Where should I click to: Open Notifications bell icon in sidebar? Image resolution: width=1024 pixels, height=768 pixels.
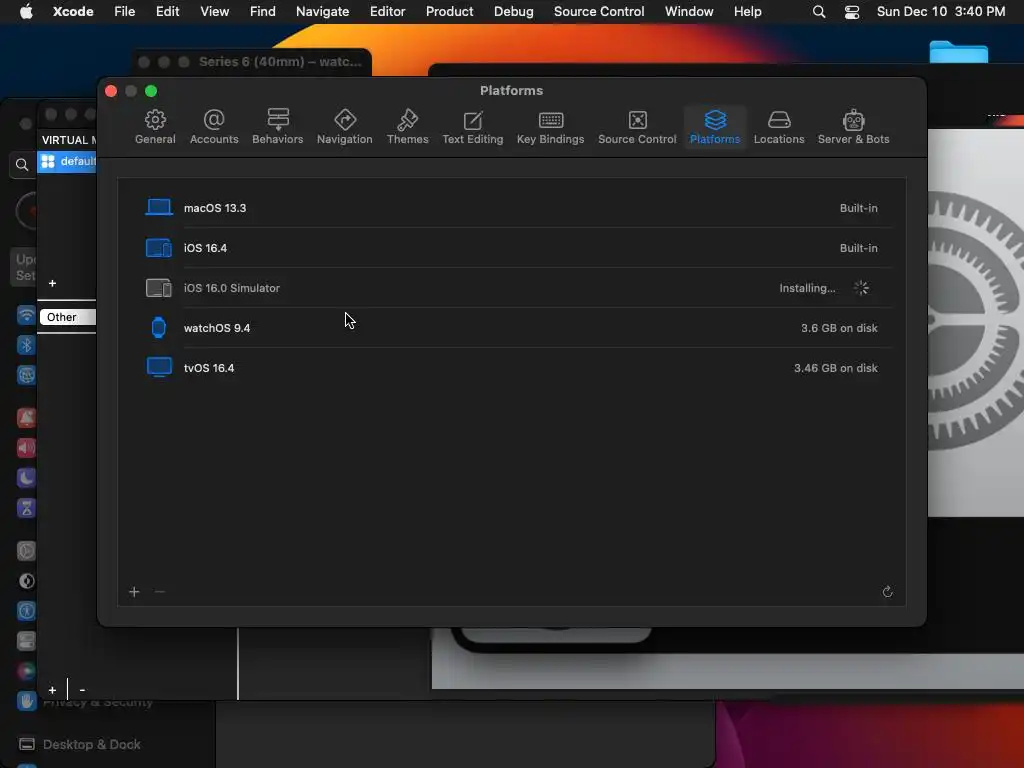[x=26, y=417]
